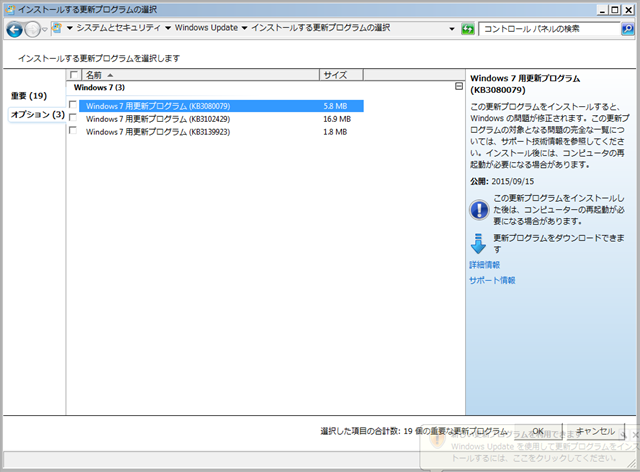Switch to 重要 (19) tab
The image size is (640, 472).
tap(29, 96)
